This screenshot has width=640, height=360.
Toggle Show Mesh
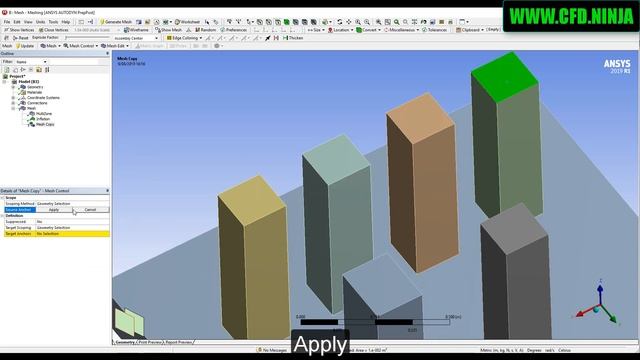pos(168,30)
